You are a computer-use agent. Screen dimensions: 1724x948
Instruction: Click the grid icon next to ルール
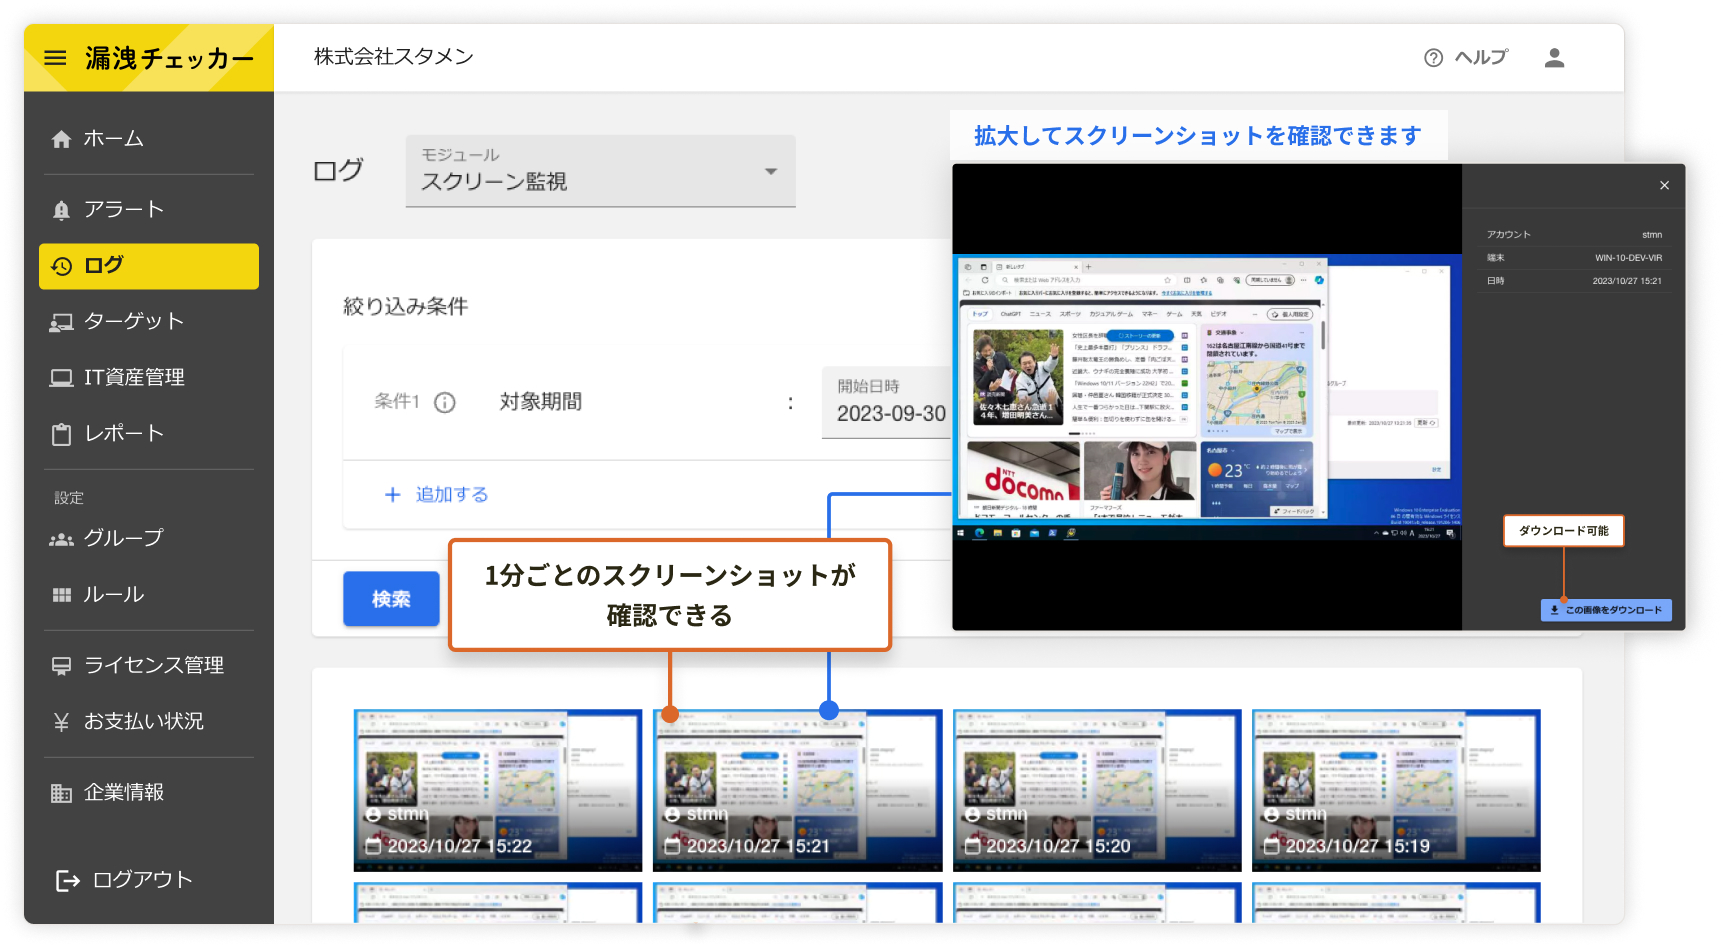point(61,595)
